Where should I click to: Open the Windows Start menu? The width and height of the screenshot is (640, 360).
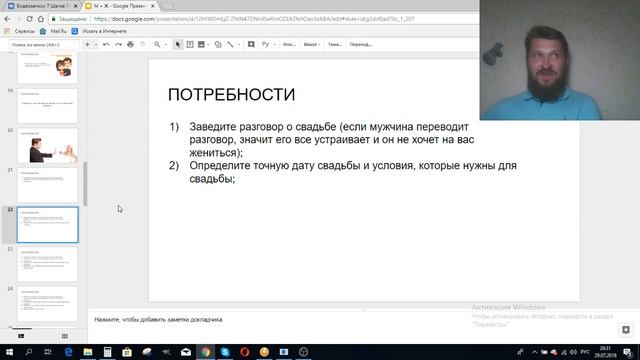tap(9, 352)
